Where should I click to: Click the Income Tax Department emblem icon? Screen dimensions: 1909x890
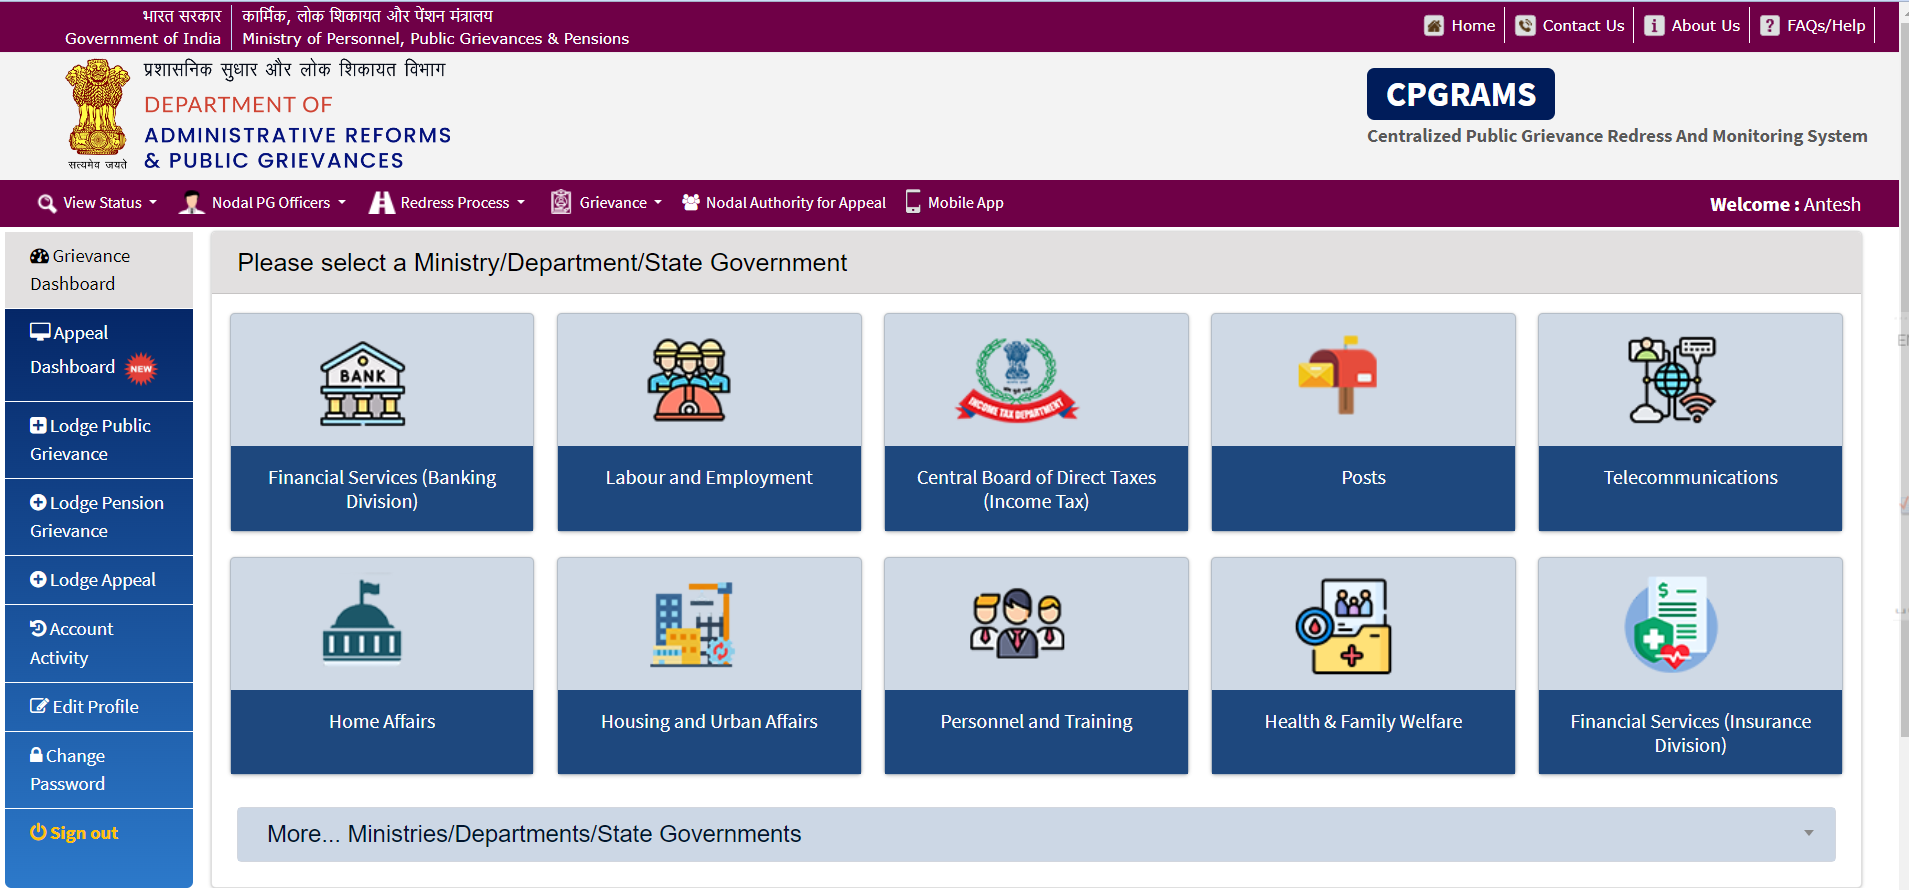pyautogui.click(x=1017, y=379)
